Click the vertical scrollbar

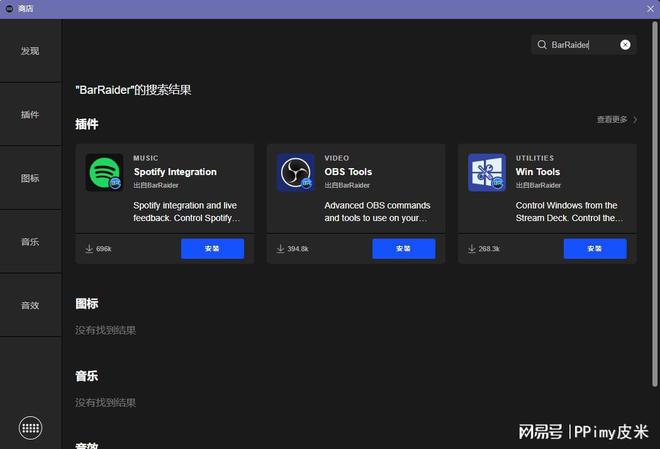point(655,204)
